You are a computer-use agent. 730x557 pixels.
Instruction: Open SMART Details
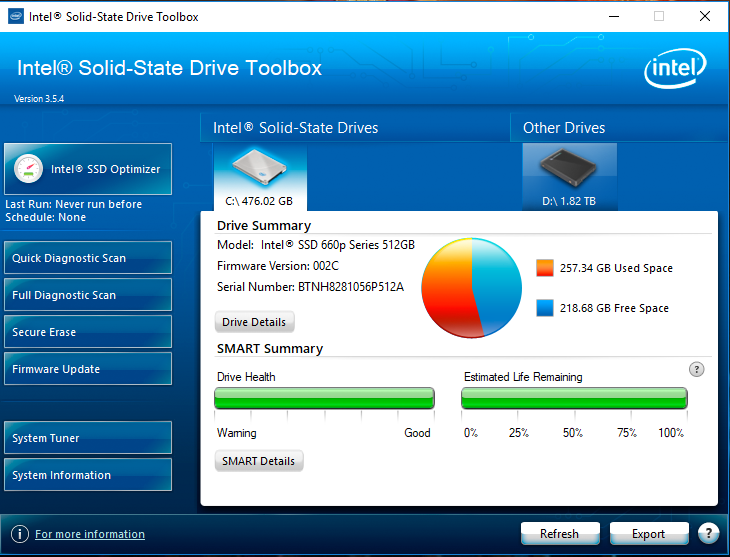(258, 461)
